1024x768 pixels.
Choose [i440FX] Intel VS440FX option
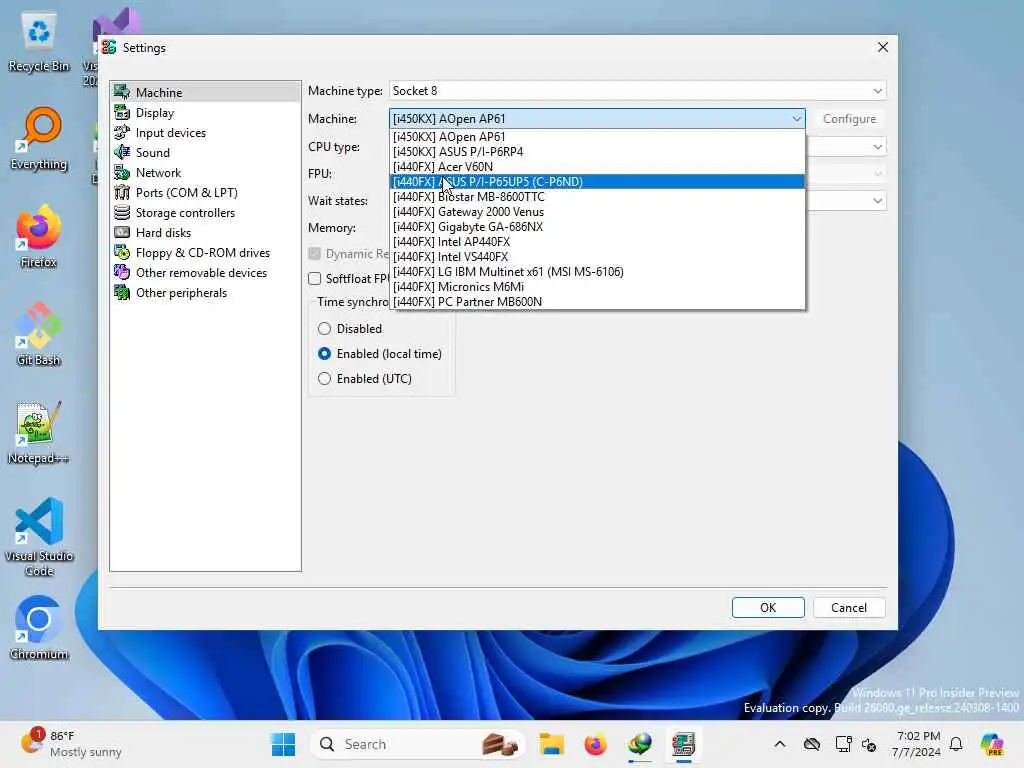point(597,257)
